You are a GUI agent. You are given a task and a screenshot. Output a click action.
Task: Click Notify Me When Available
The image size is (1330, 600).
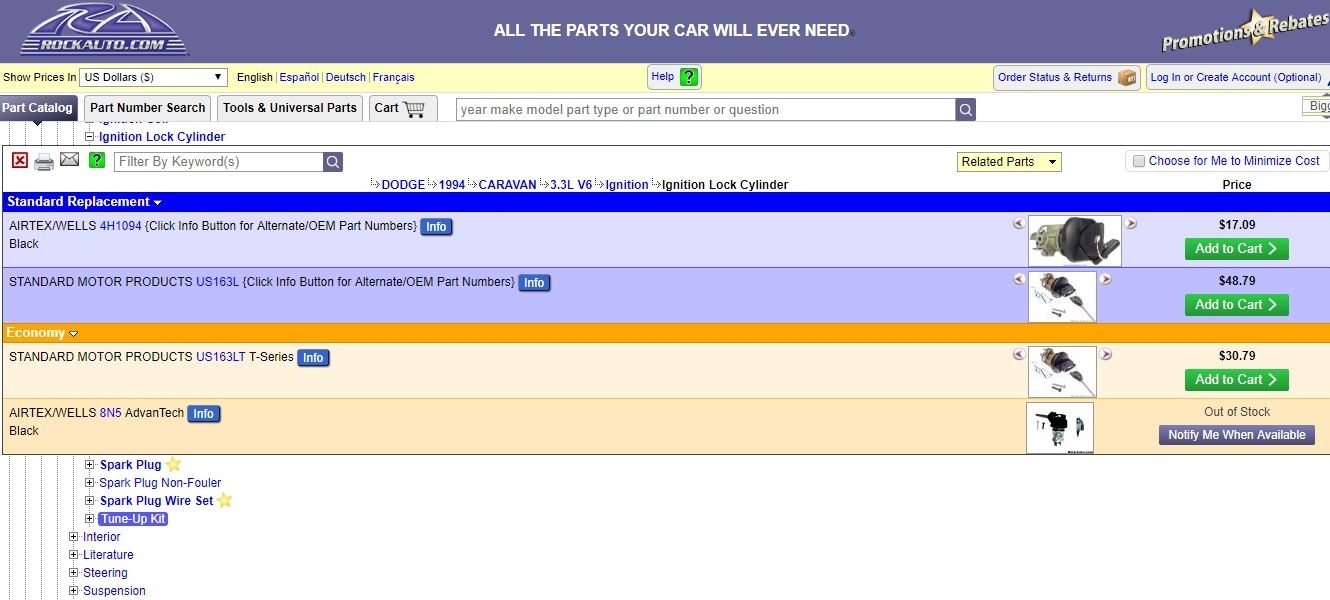pyautogui.click(x=1237, y=435)
